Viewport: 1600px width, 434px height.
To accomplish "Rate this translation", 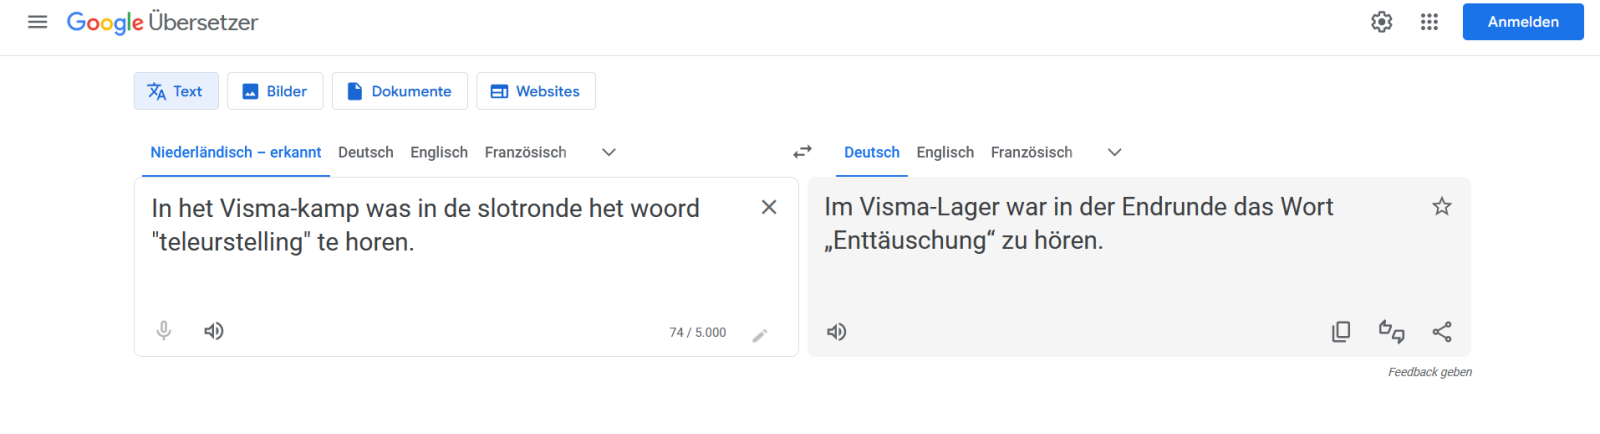I will [x=1391, y=332].
